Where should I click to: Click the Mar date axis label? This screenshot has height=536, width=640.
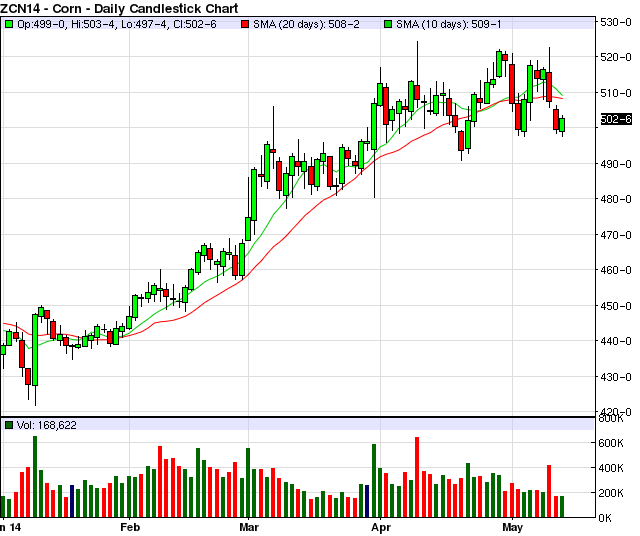point(249,527)
